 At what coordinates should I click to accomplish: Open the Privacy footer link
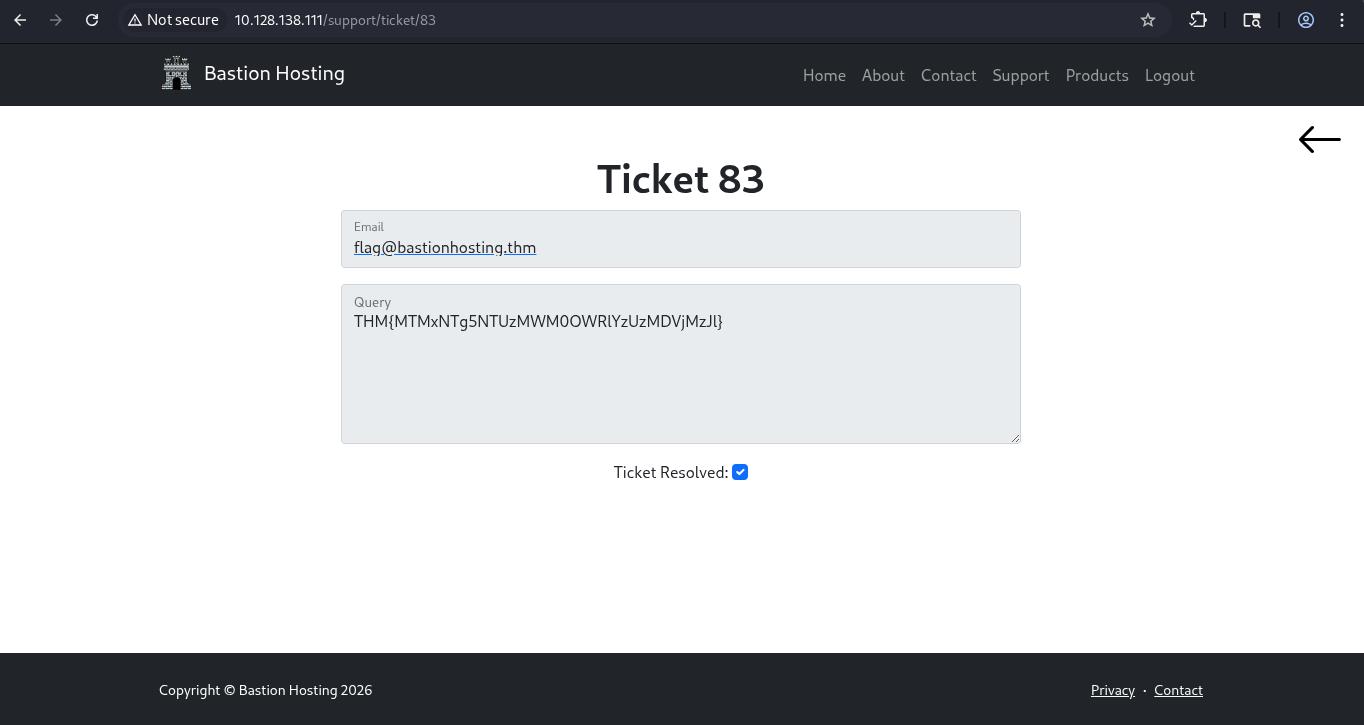pos(1112,690)
